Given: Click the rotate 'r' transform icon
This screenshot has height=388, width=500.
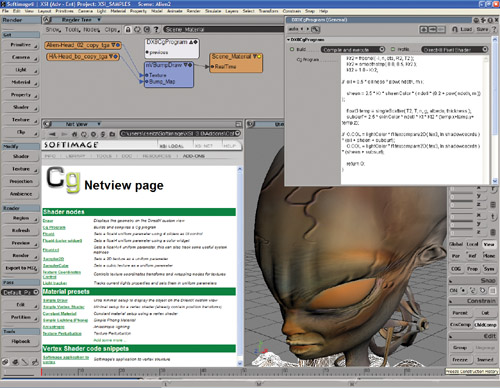Looking at the screenshot, I should click(x=493, y=189).
